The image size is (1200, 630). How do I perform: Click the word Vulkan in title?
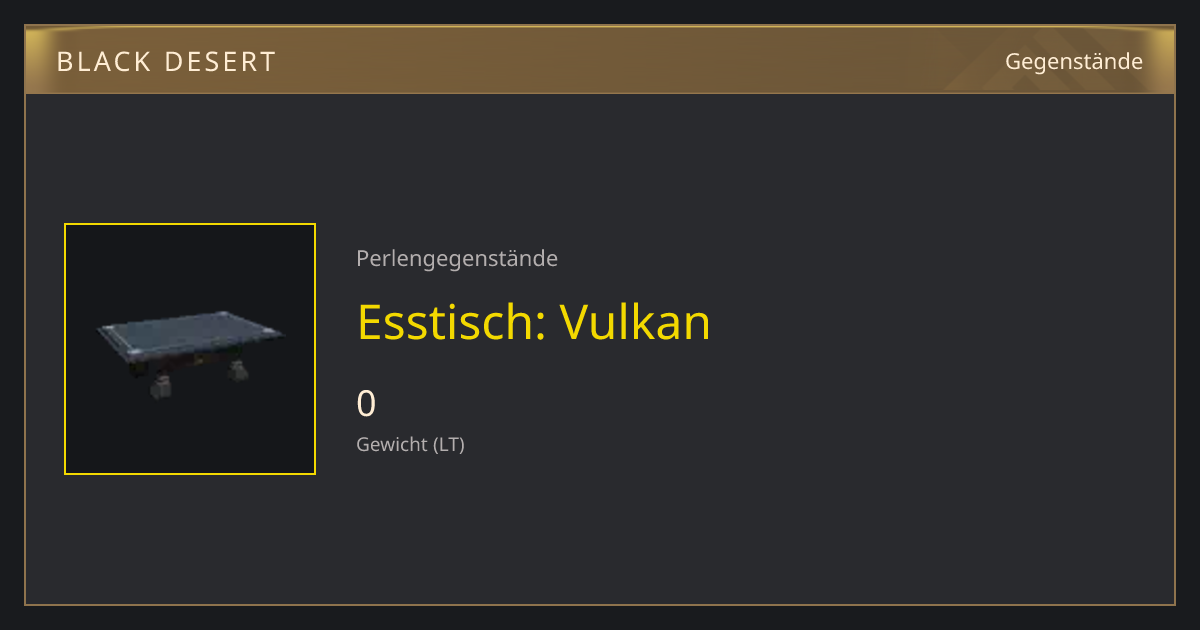(635, 322)
